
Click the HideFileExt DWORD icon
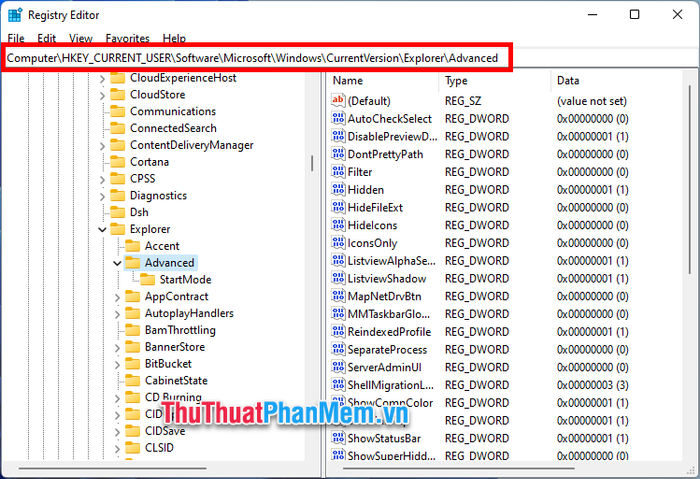click(338, 207)
